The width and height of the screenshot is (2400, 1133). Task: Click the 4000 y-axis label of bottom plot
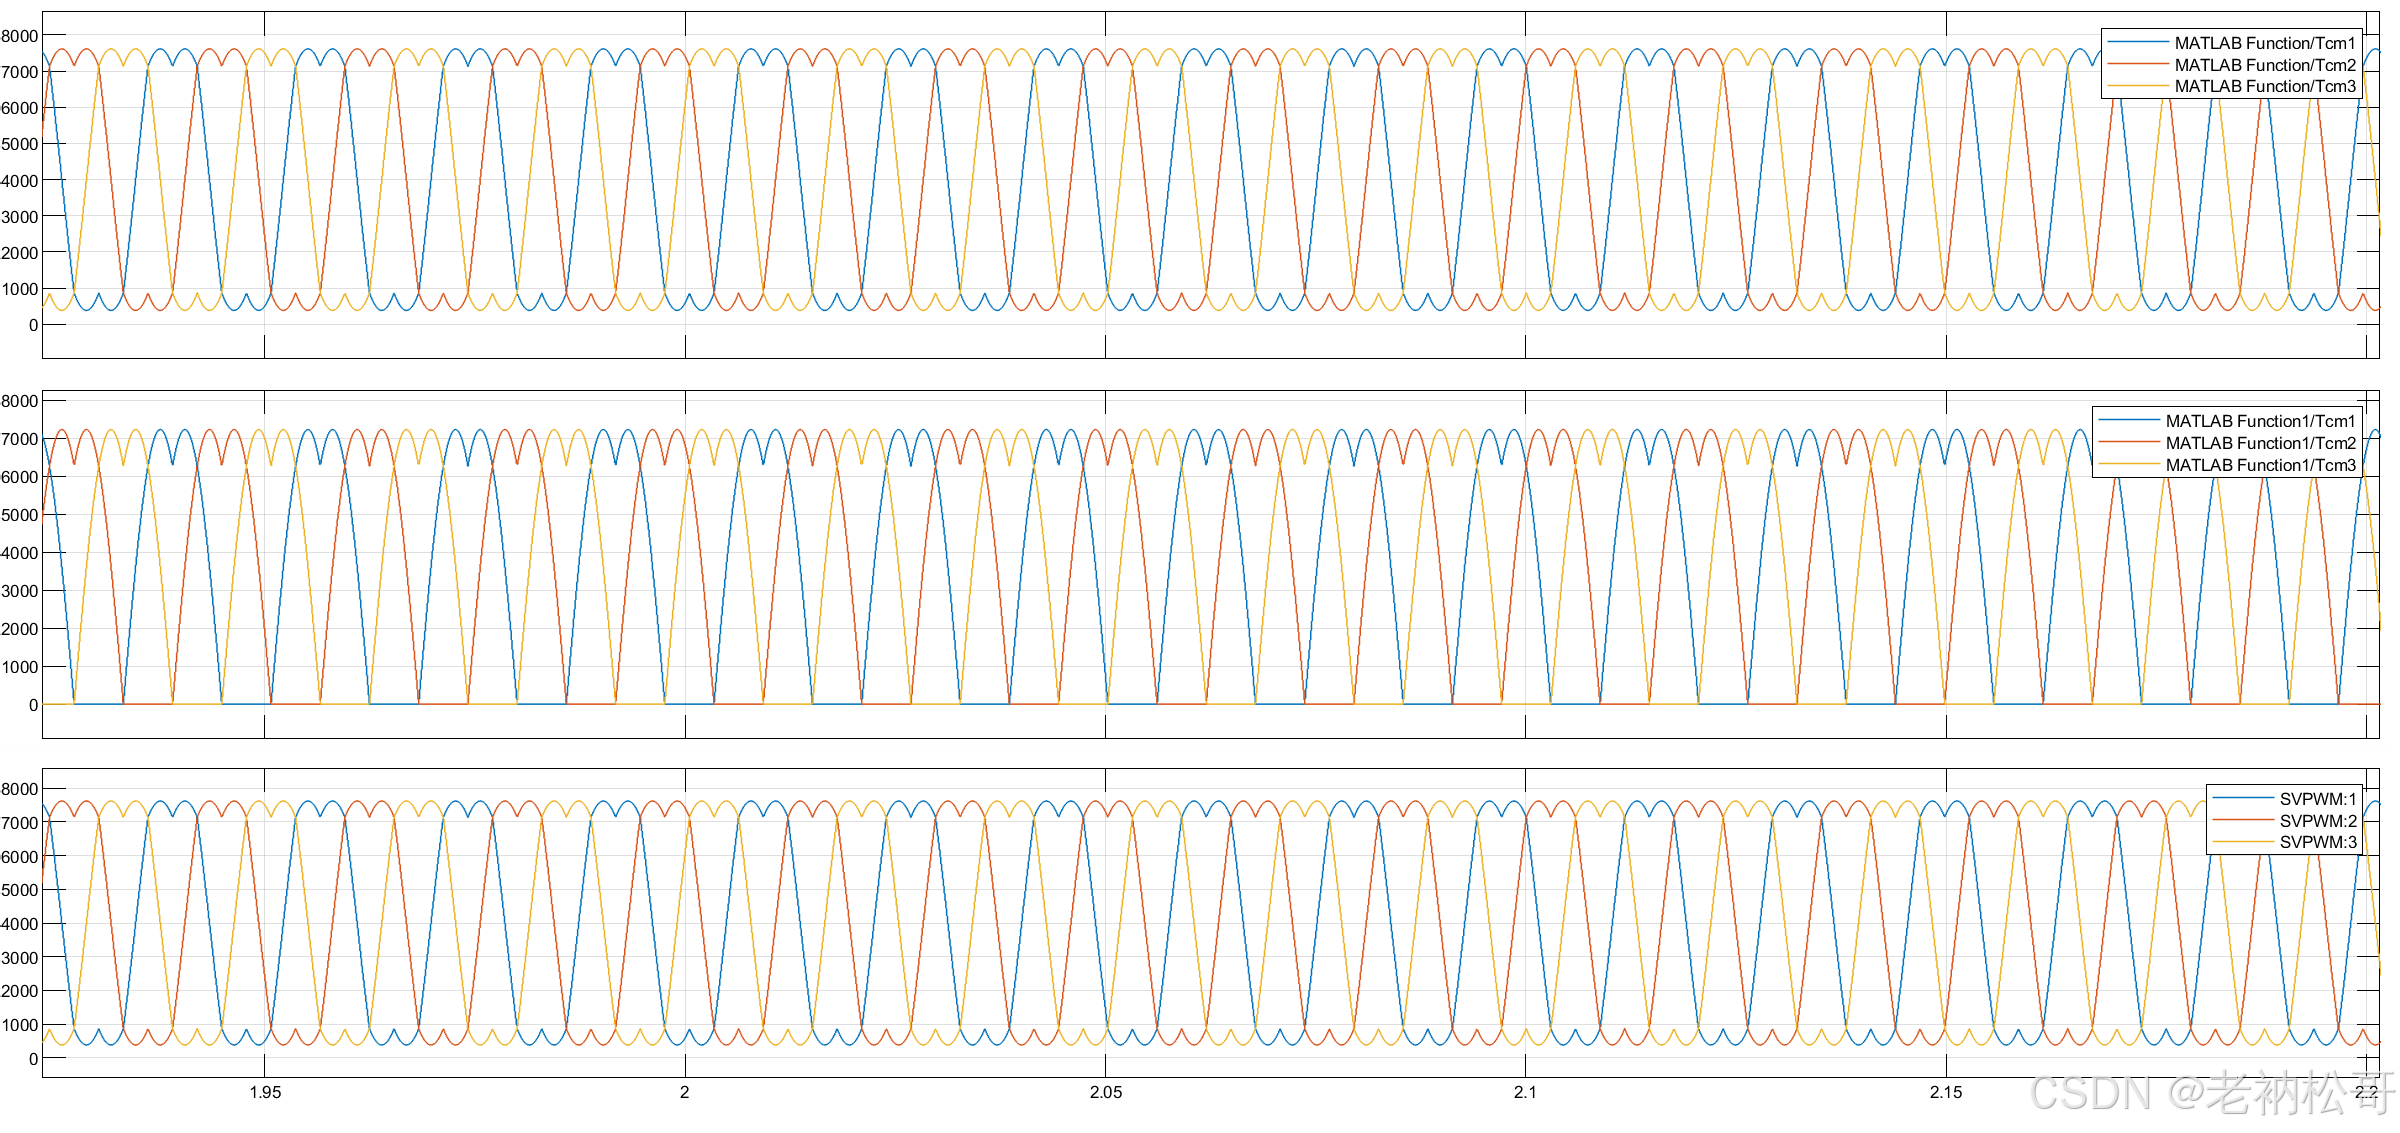tap(19, 924)
